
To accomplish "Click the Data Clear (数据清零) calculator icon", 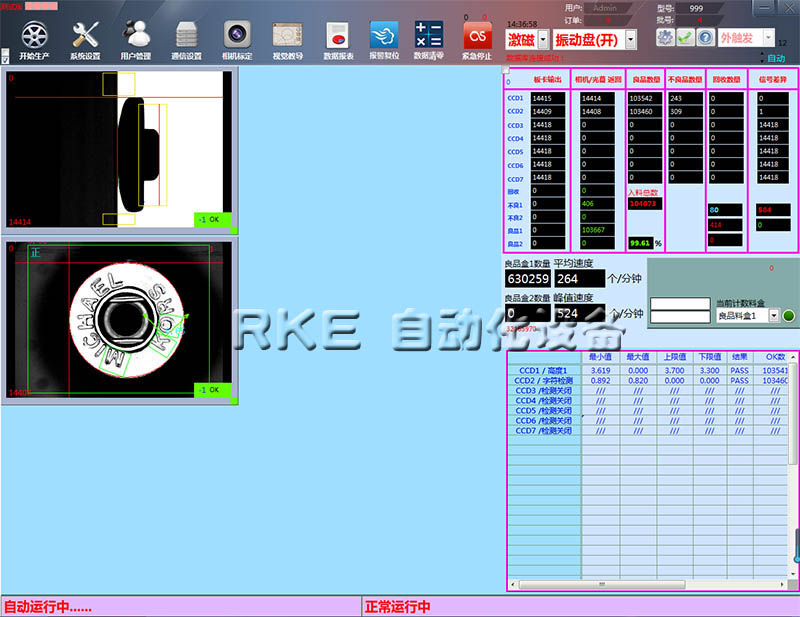I will pyautogui.click(x=428, y=35).
